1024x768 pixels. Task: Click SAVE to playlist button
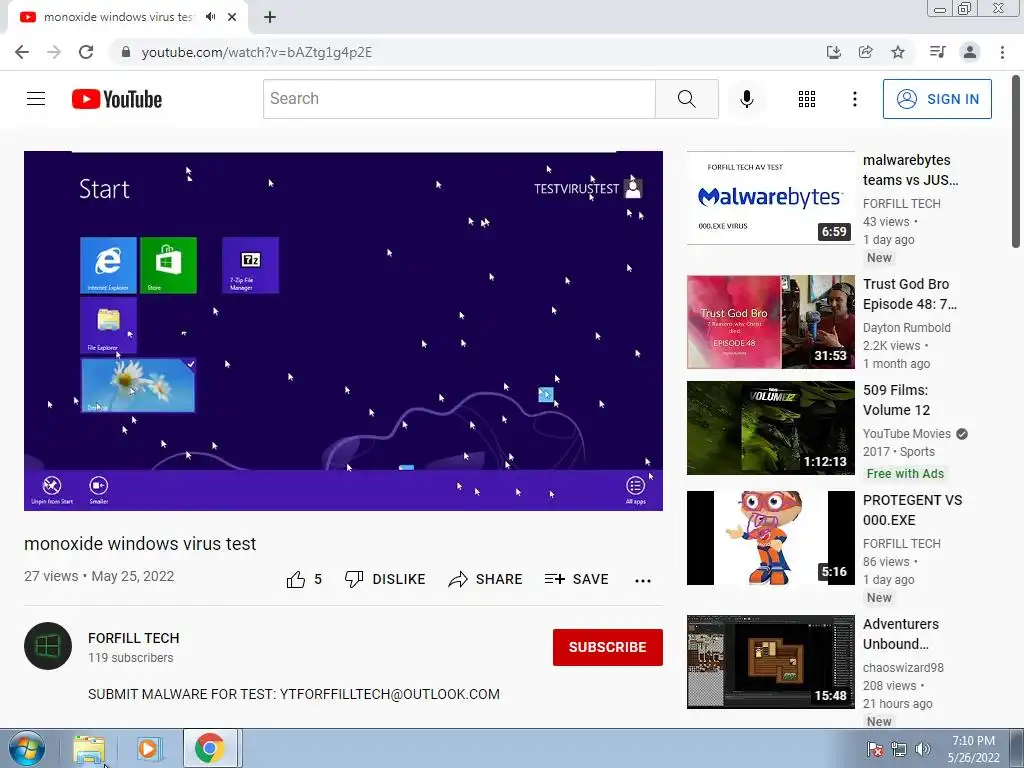(577, 579)
